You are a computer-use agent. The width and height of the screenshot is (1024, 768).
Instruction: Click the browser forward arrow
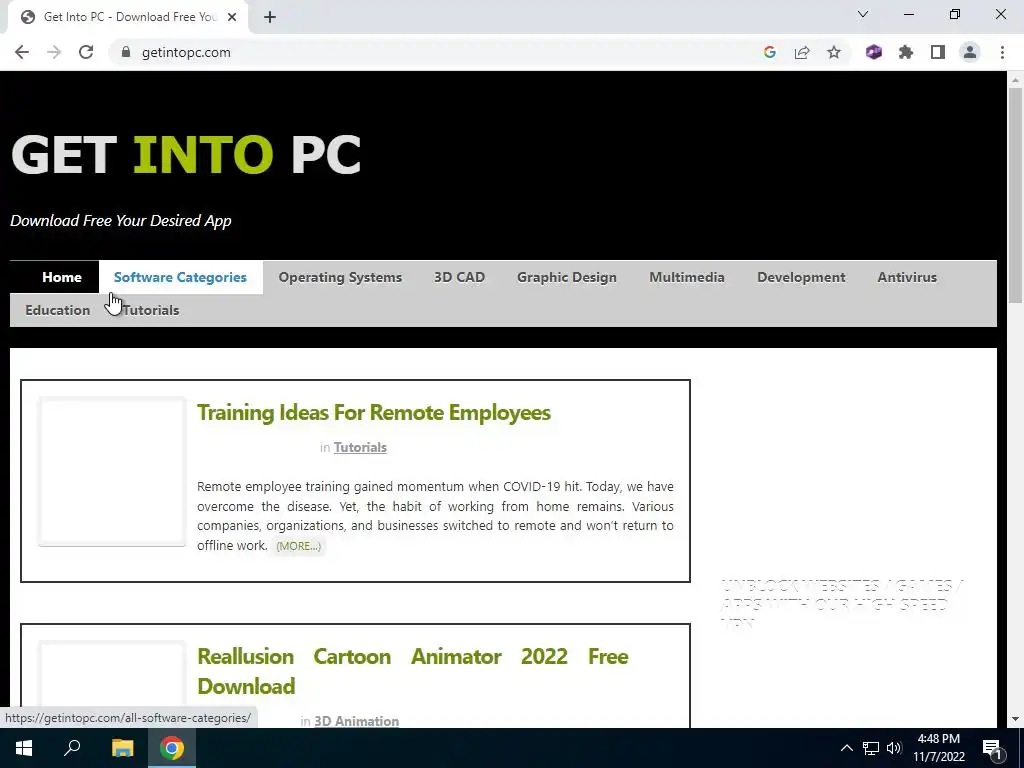(x=54, y=52)
